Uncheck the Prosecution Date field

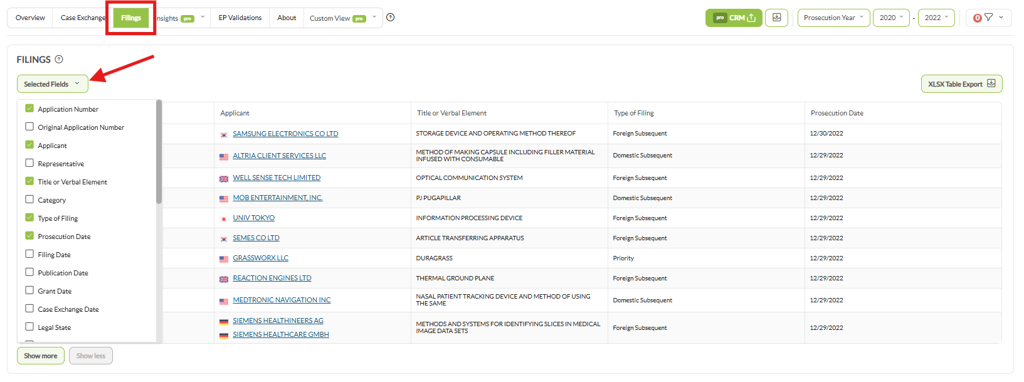point(29,236)
